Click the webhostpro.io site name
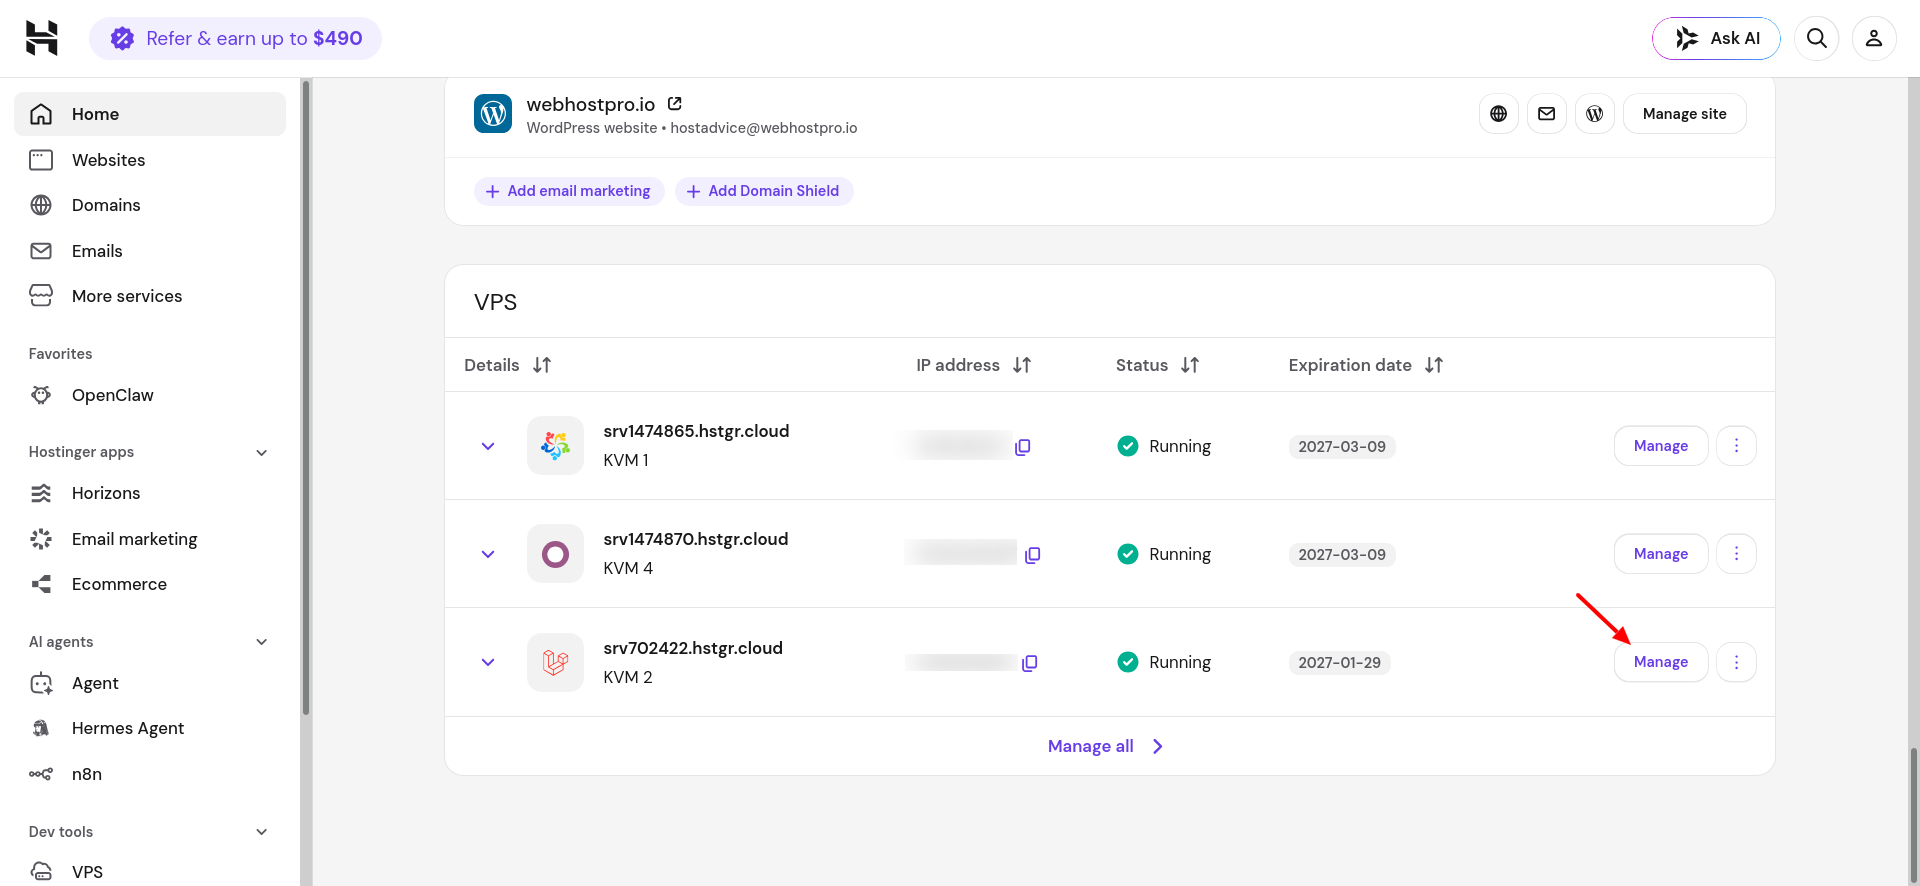The height and width of the screenshot is (886, 1920). [x=591, y=104]
